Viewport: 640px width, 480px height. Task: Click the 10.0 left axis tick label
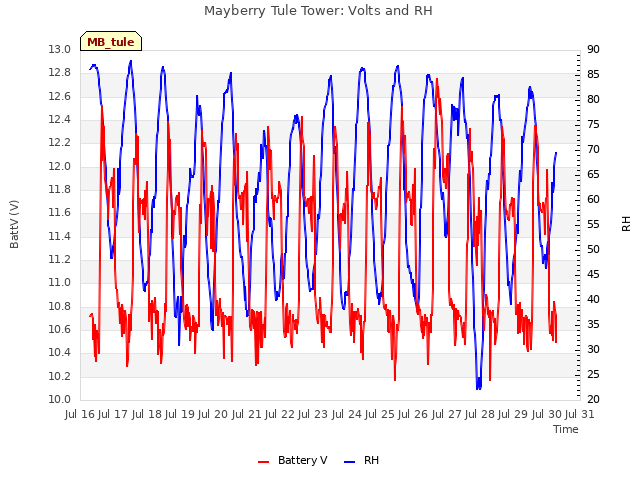point(59,400)
